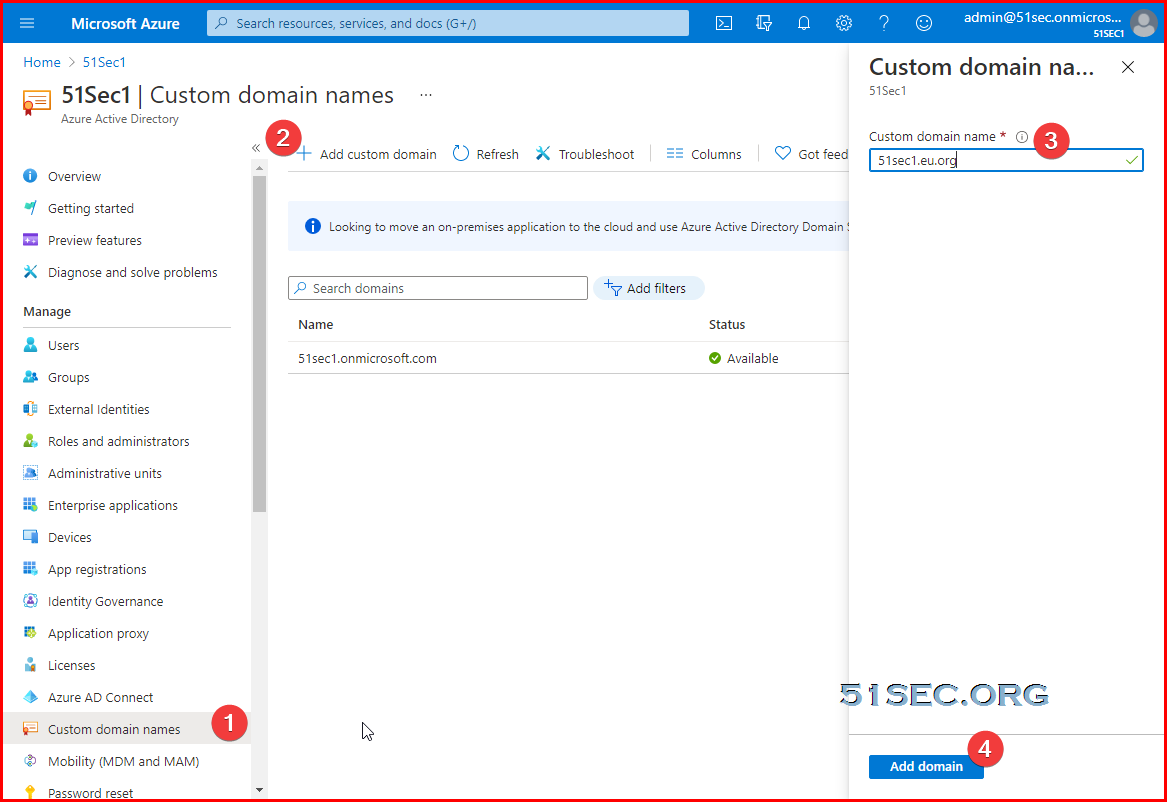Click the Microsoft Azure portal title
This screenshot has height=802, width=1167.
125,23
